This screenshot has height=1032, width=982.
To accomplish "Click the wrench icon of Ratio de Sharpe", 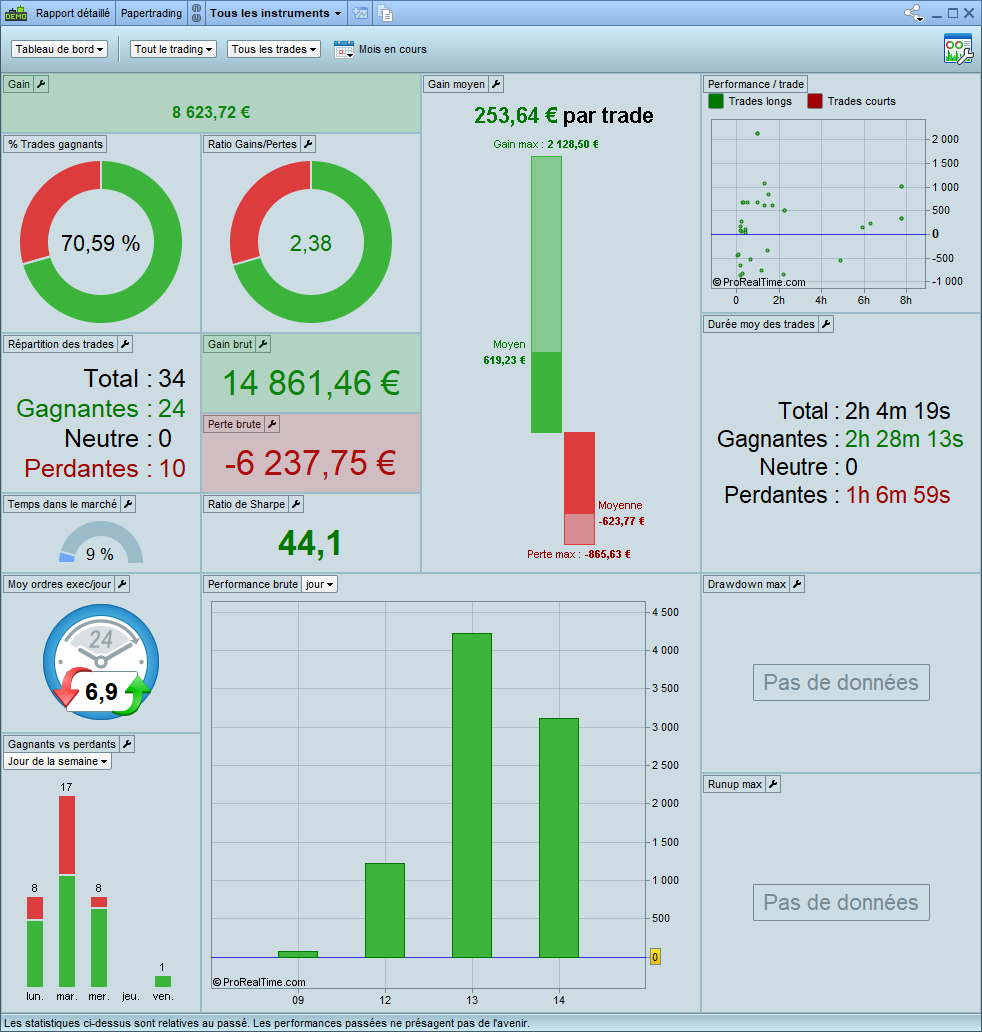I will (x=296, y=504).
